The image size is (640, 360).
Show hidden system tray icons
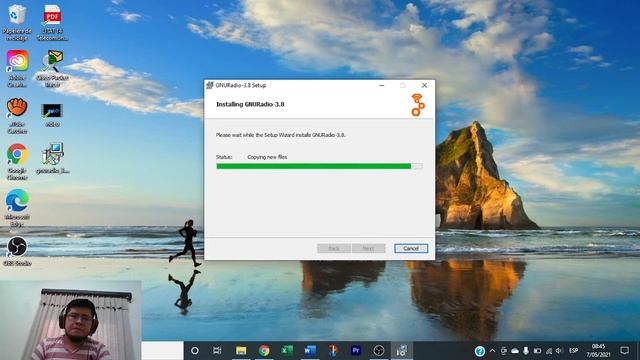pyautogui.click(x=493, y=351)
